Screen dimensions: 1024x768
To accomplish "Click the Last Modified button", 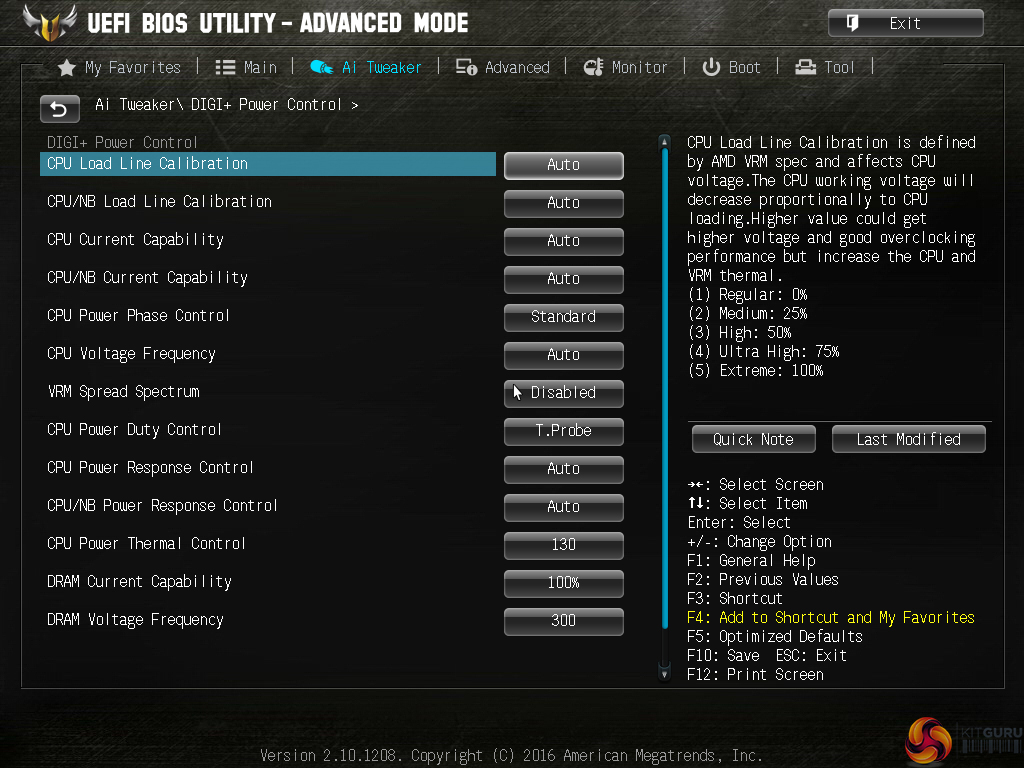I will (908, 440).
